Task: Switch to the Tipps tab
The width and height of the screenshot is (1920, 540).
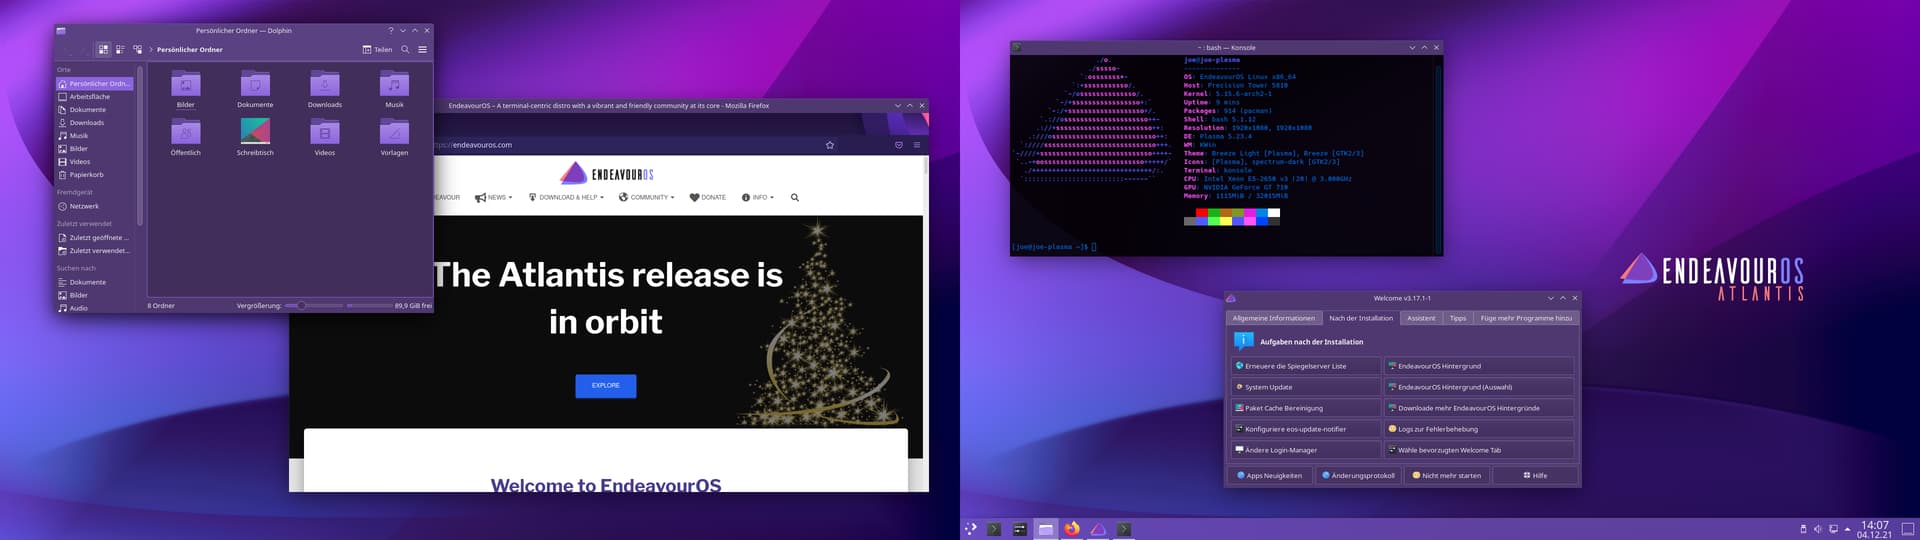Action: click(1458, 318)
